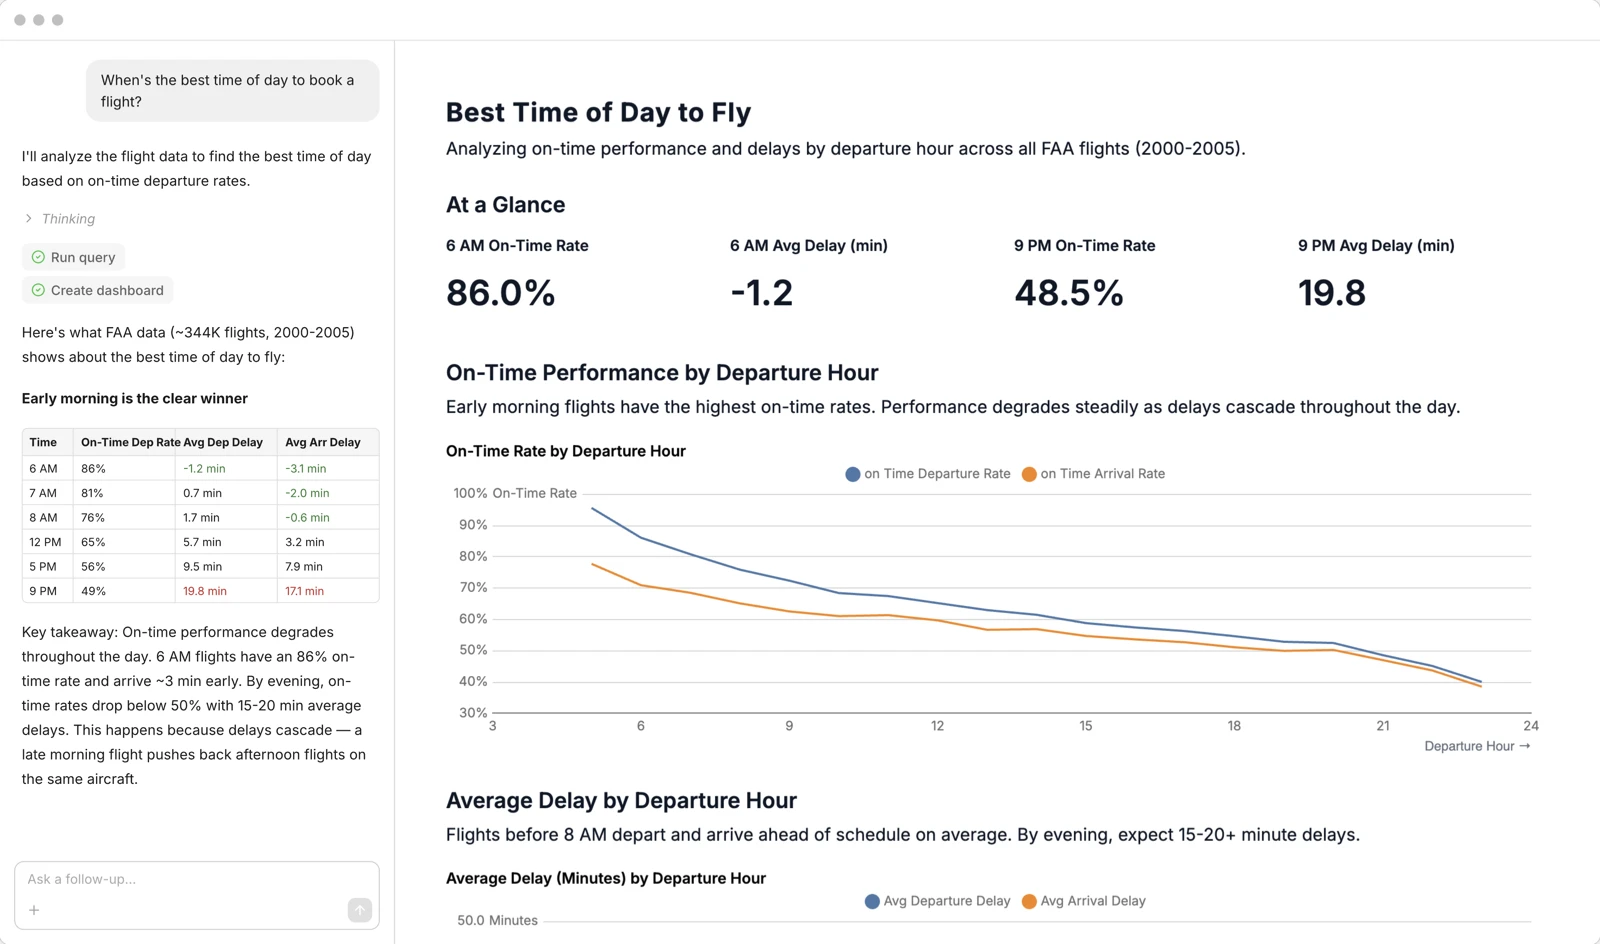
Task: Click the blue dot for on Time Departure Rate
Action: point(852,474)
